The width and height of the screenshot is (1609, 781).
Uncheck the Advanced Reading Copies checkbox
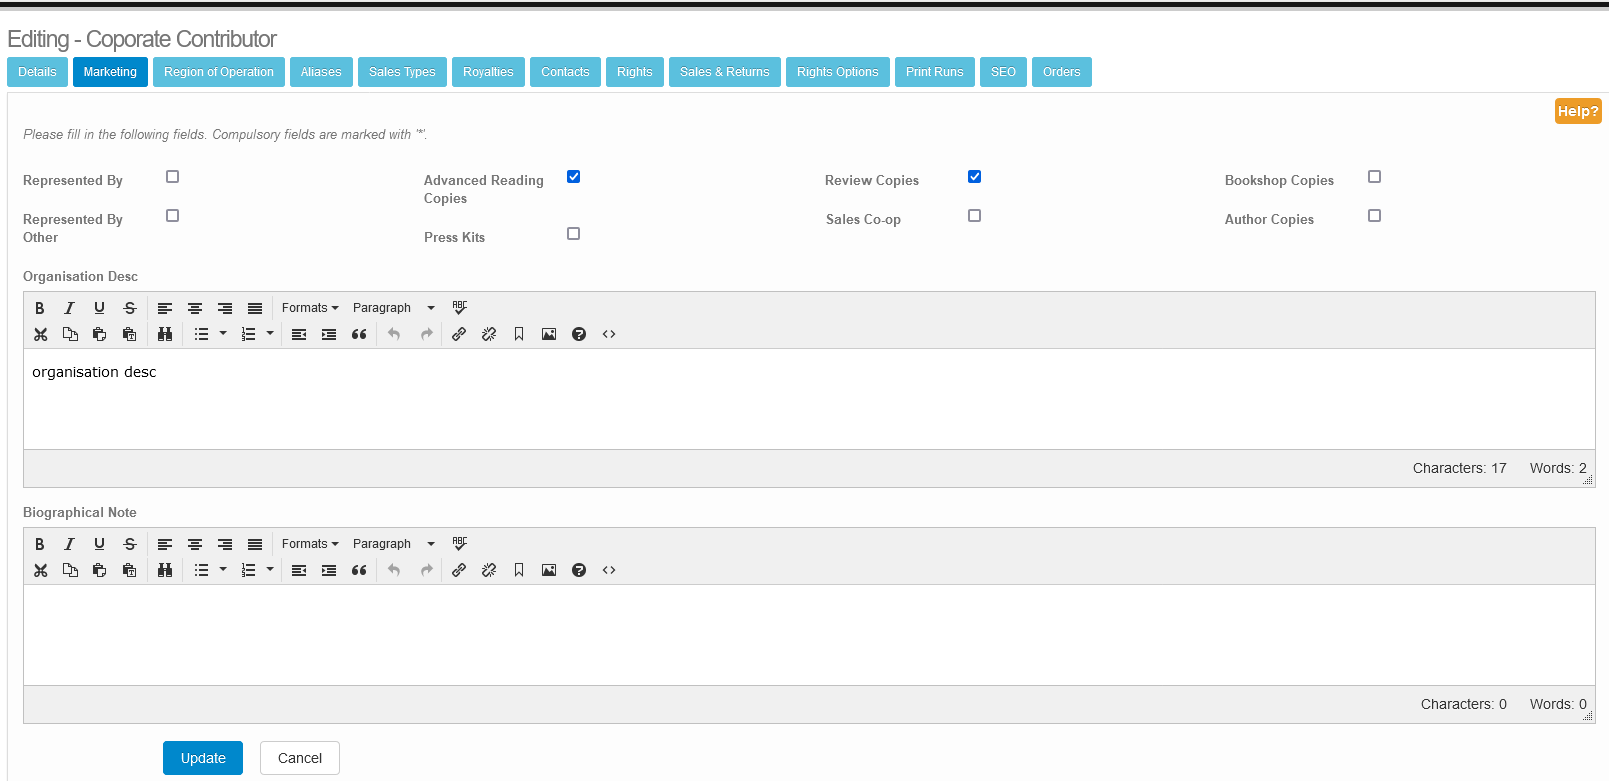[574, 177]
